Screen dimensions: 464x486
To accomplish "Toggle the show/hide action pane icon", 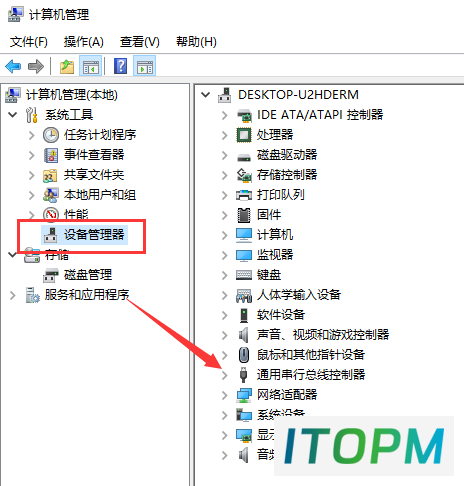I will coord(144,66).
